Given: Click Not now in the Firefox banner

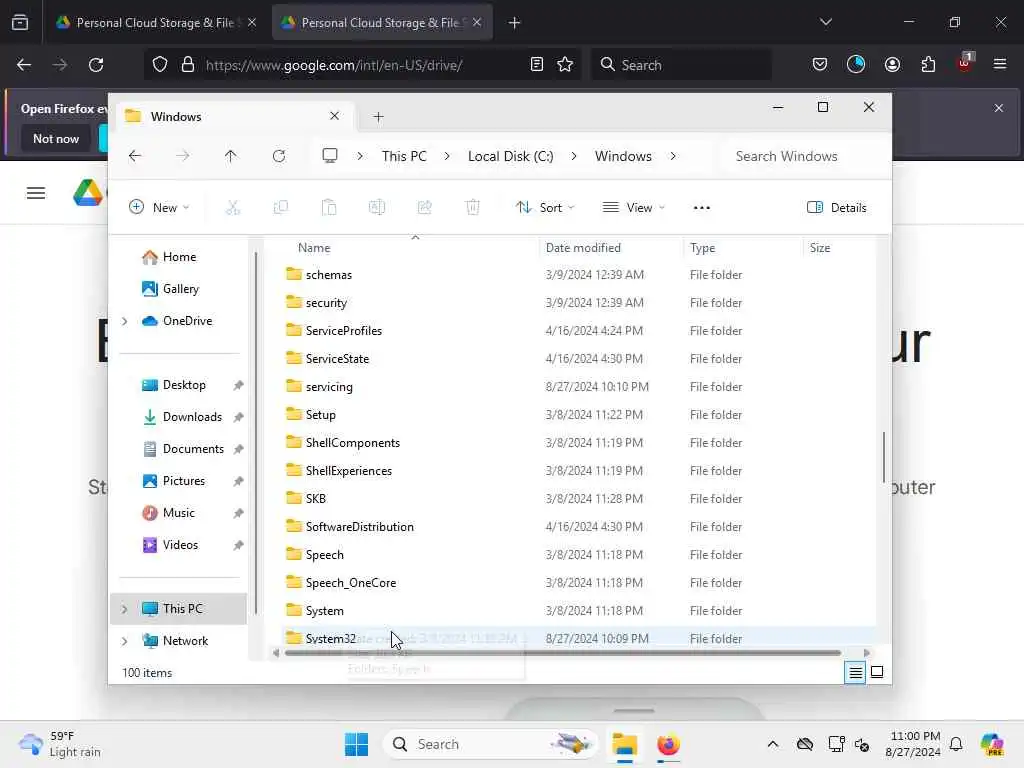Looking at the screenshot, I should [x=56, y=138].
